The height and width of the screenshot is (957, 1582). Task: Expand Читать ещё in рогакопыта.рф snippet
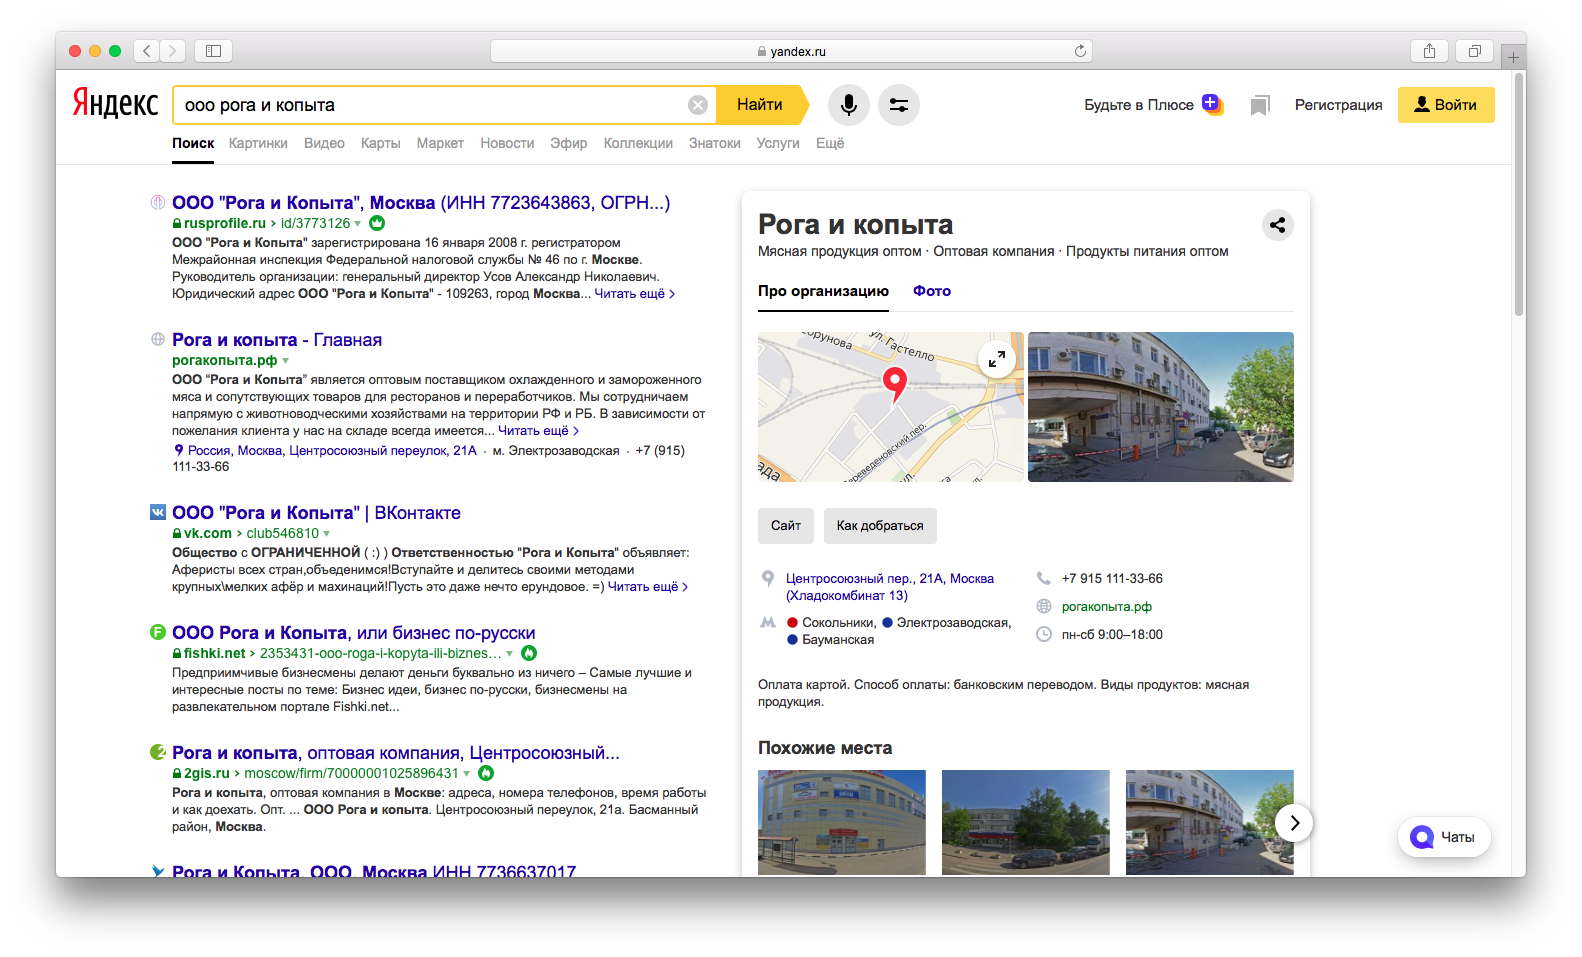(x=538, y=431)
